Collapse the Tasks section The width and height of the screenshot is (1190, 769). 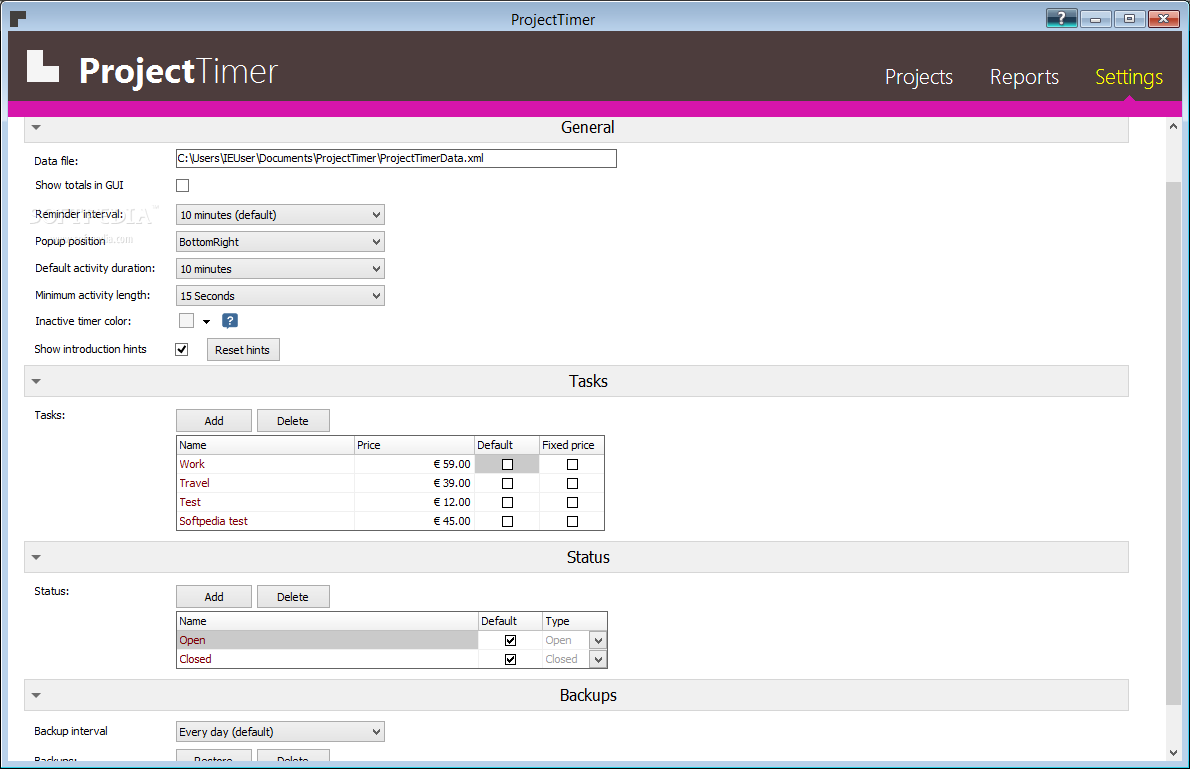click(x=36, y=381)
